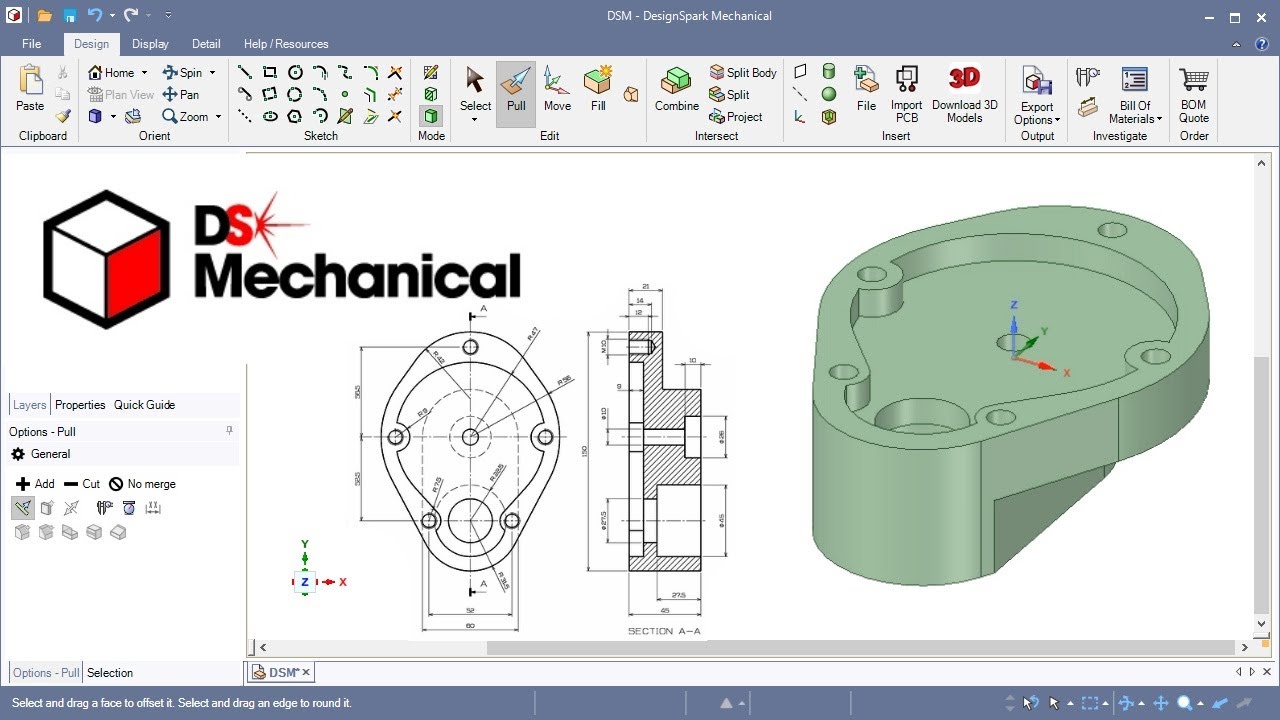The image size is (1280, 720).
Task: Open the Help / Resources tab
Action: pyautogui.click(x=286, y=44)
